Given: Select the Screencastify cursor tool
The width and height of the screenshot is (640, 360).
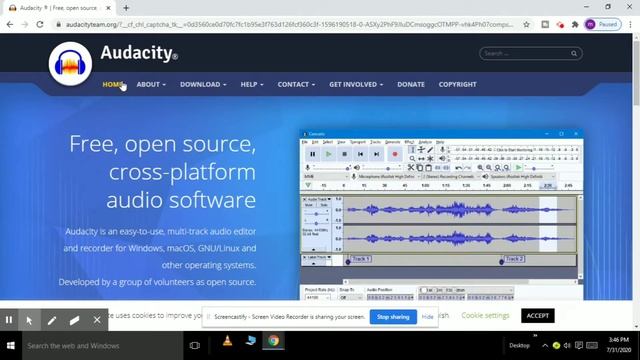Looking at the screenshot, I should 29,320.
